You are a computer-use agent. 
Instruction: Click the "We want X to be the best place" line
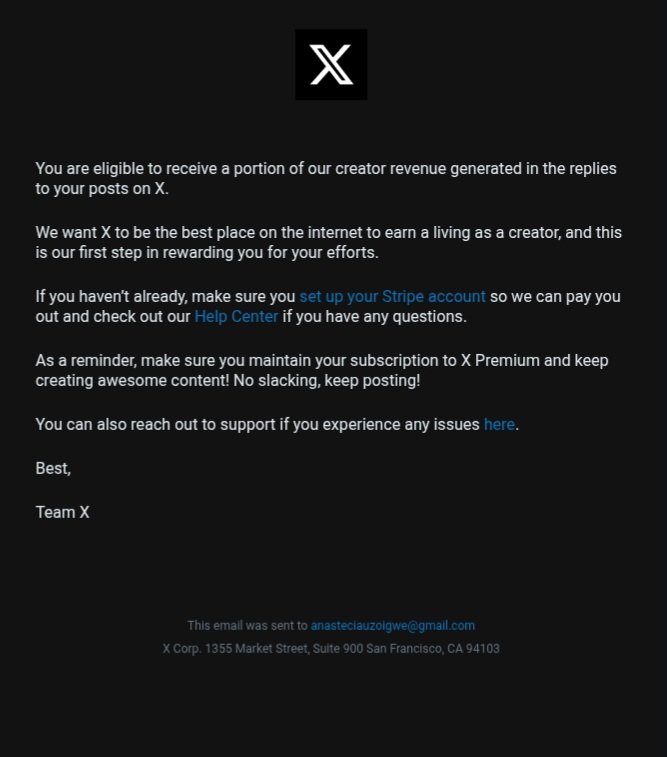click(x=328, y=233)
